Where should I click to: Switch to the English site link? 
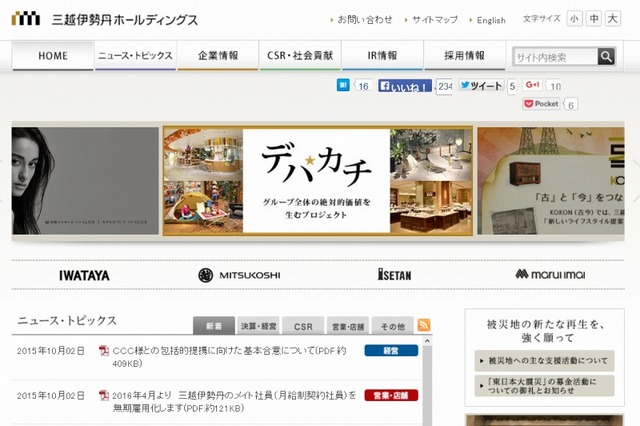pyautogui.click(x=491, y=20)
